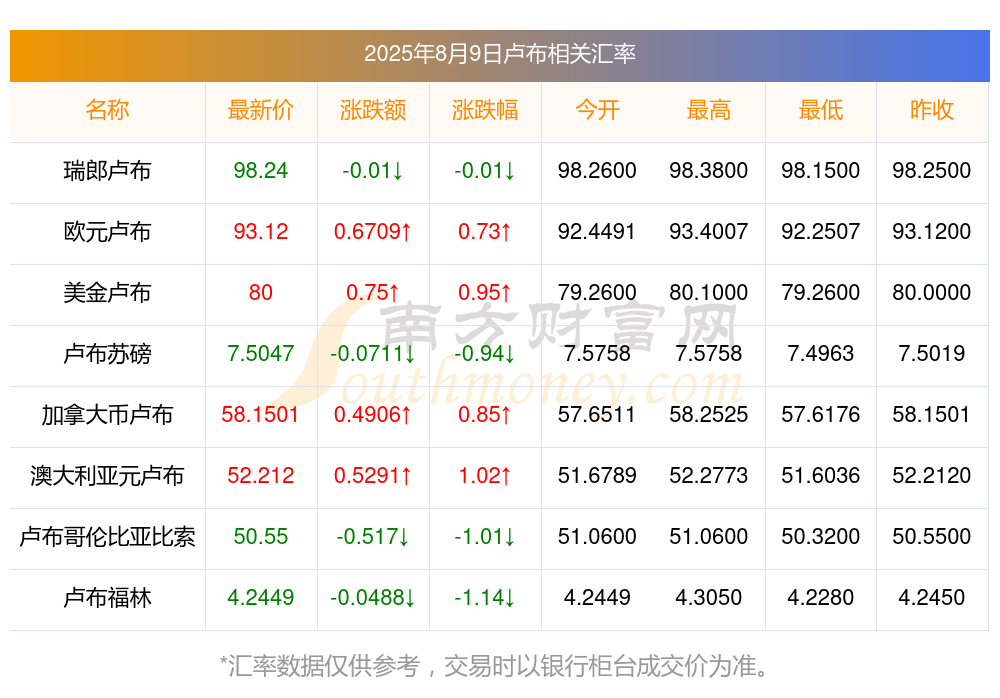
Task: Click latest price 93.12
Action: point(260,231)
